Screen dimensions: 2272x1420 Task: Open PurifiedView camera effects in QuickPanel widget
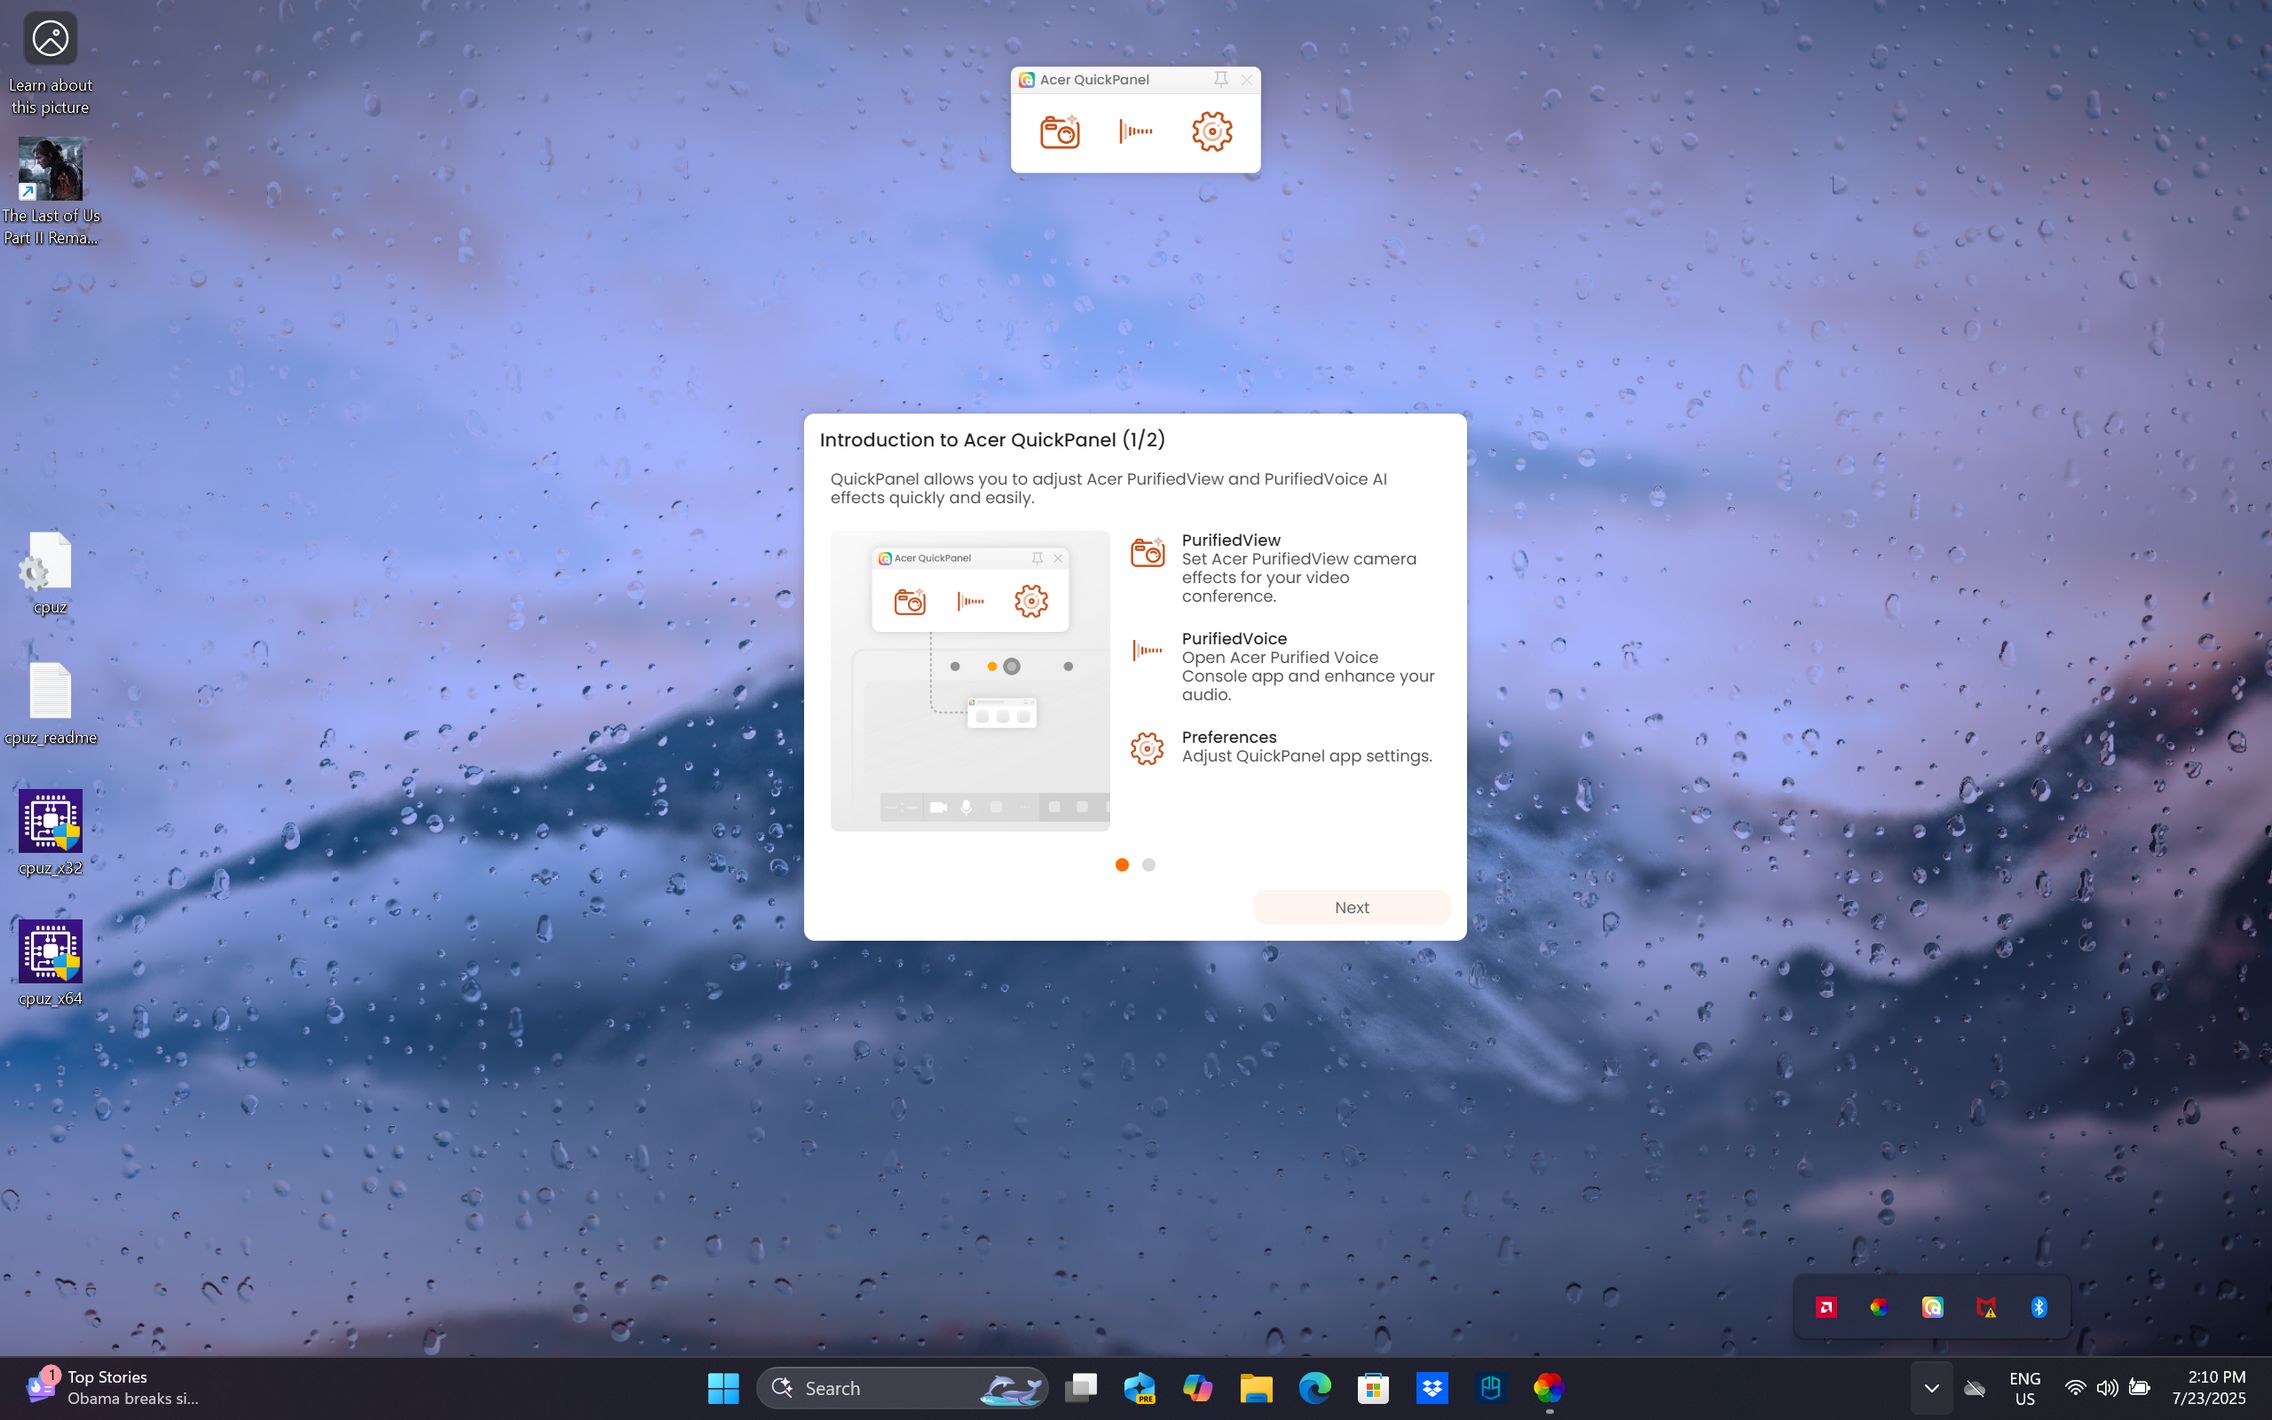pos(1059,132)
